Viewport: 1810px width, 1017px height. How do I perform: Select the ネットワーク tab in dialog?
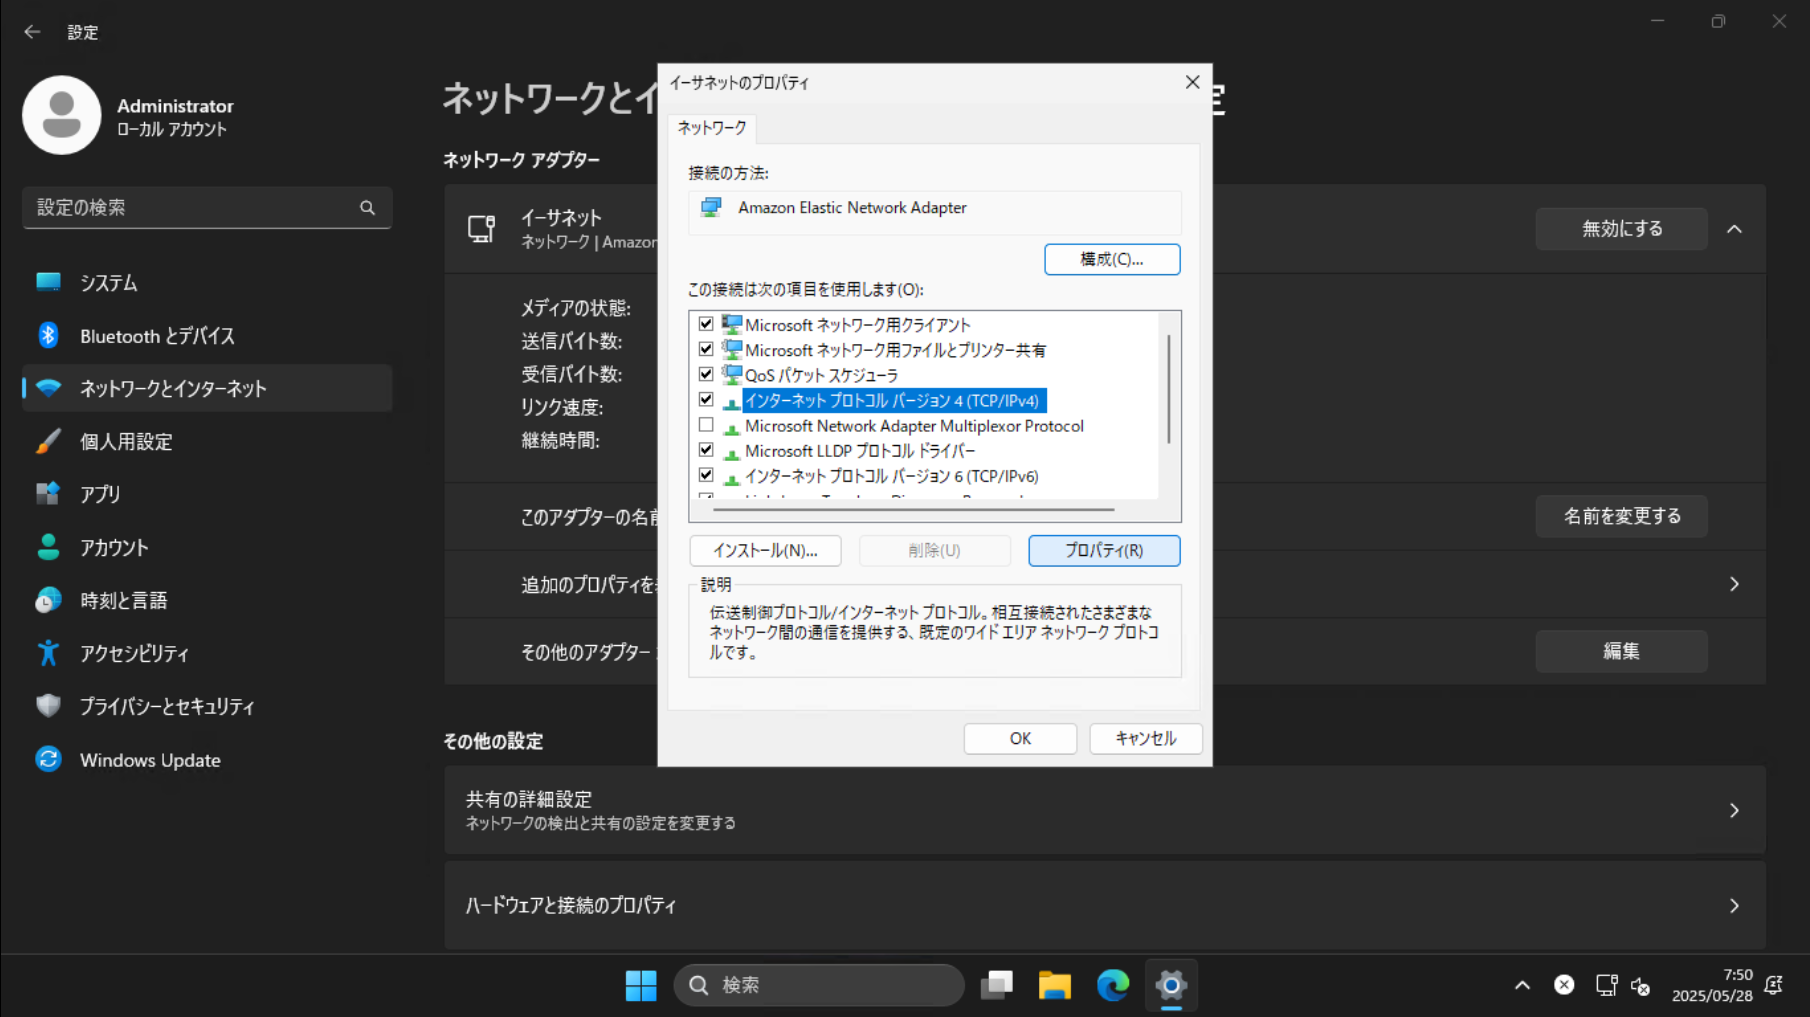coord(712,128)
